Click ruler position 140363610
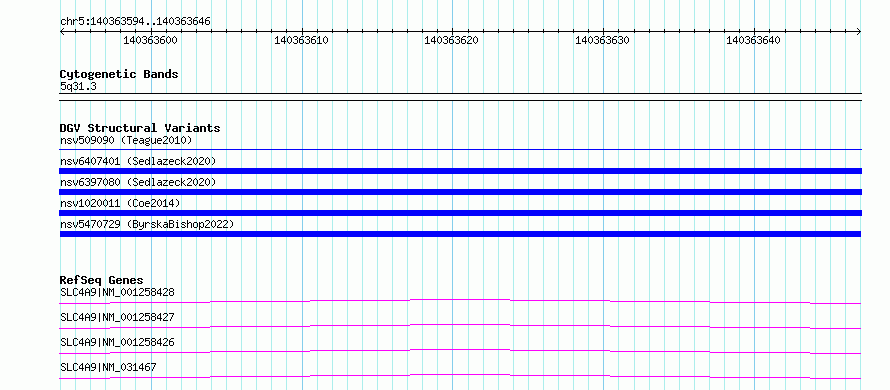The width and height of the screenshot is (890, 390). point(301,40)
